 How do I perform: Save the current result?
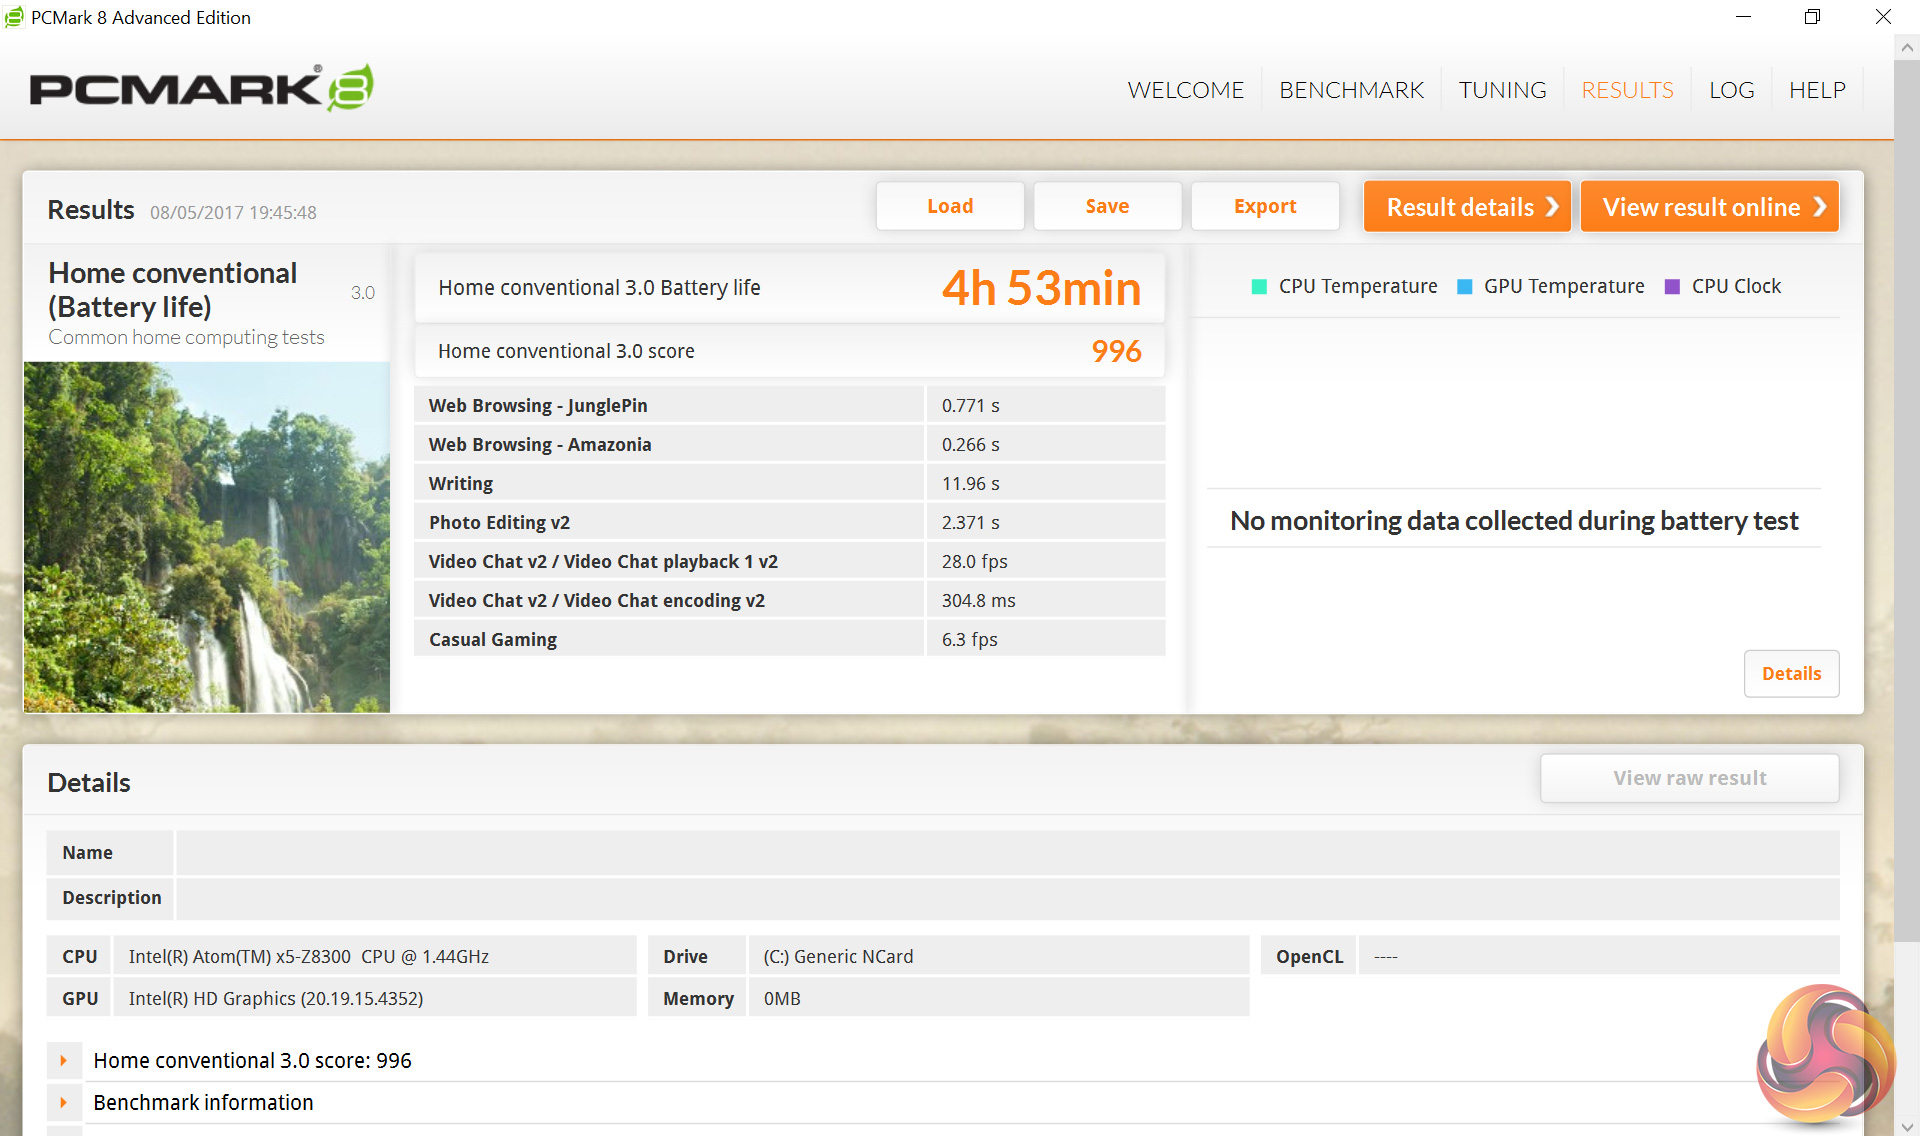1107,206
